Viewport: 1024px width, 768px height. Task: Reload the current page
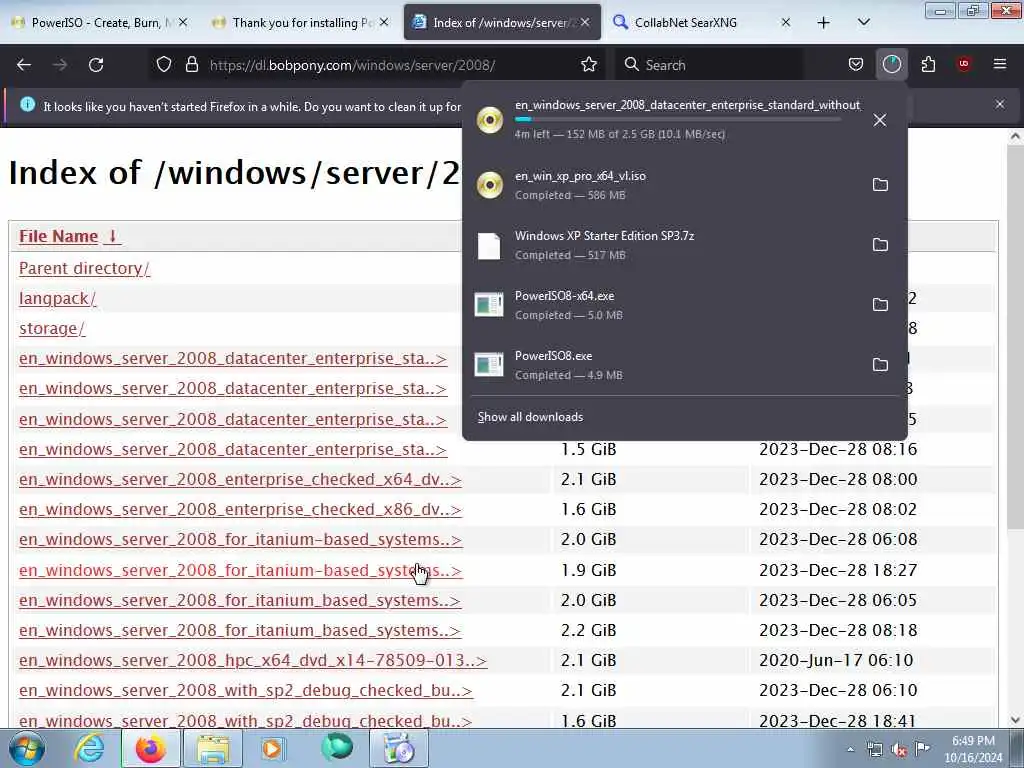pos(96,65)
